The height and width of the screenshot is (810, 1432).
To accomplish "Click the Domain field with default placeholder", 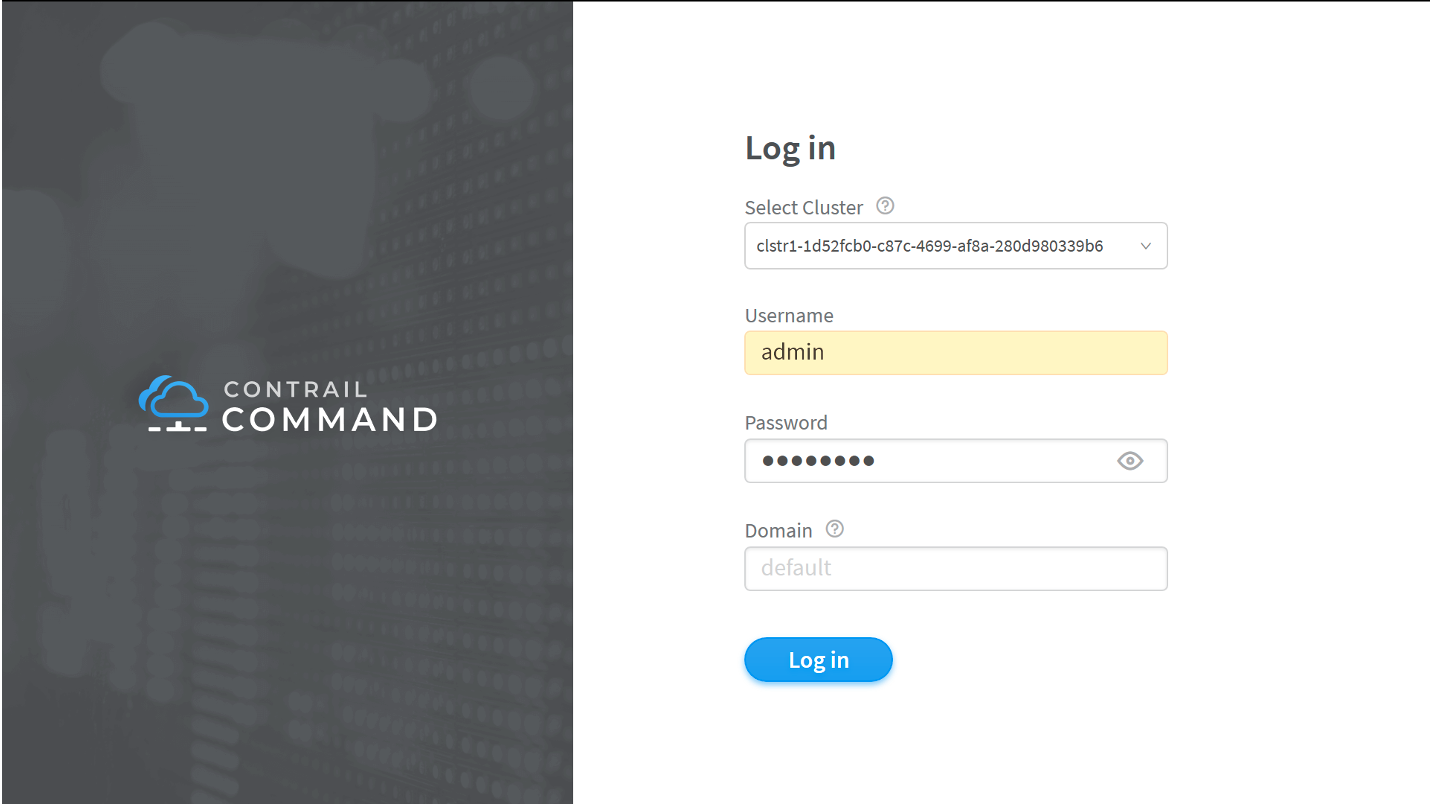I will [x=955, y=569].
